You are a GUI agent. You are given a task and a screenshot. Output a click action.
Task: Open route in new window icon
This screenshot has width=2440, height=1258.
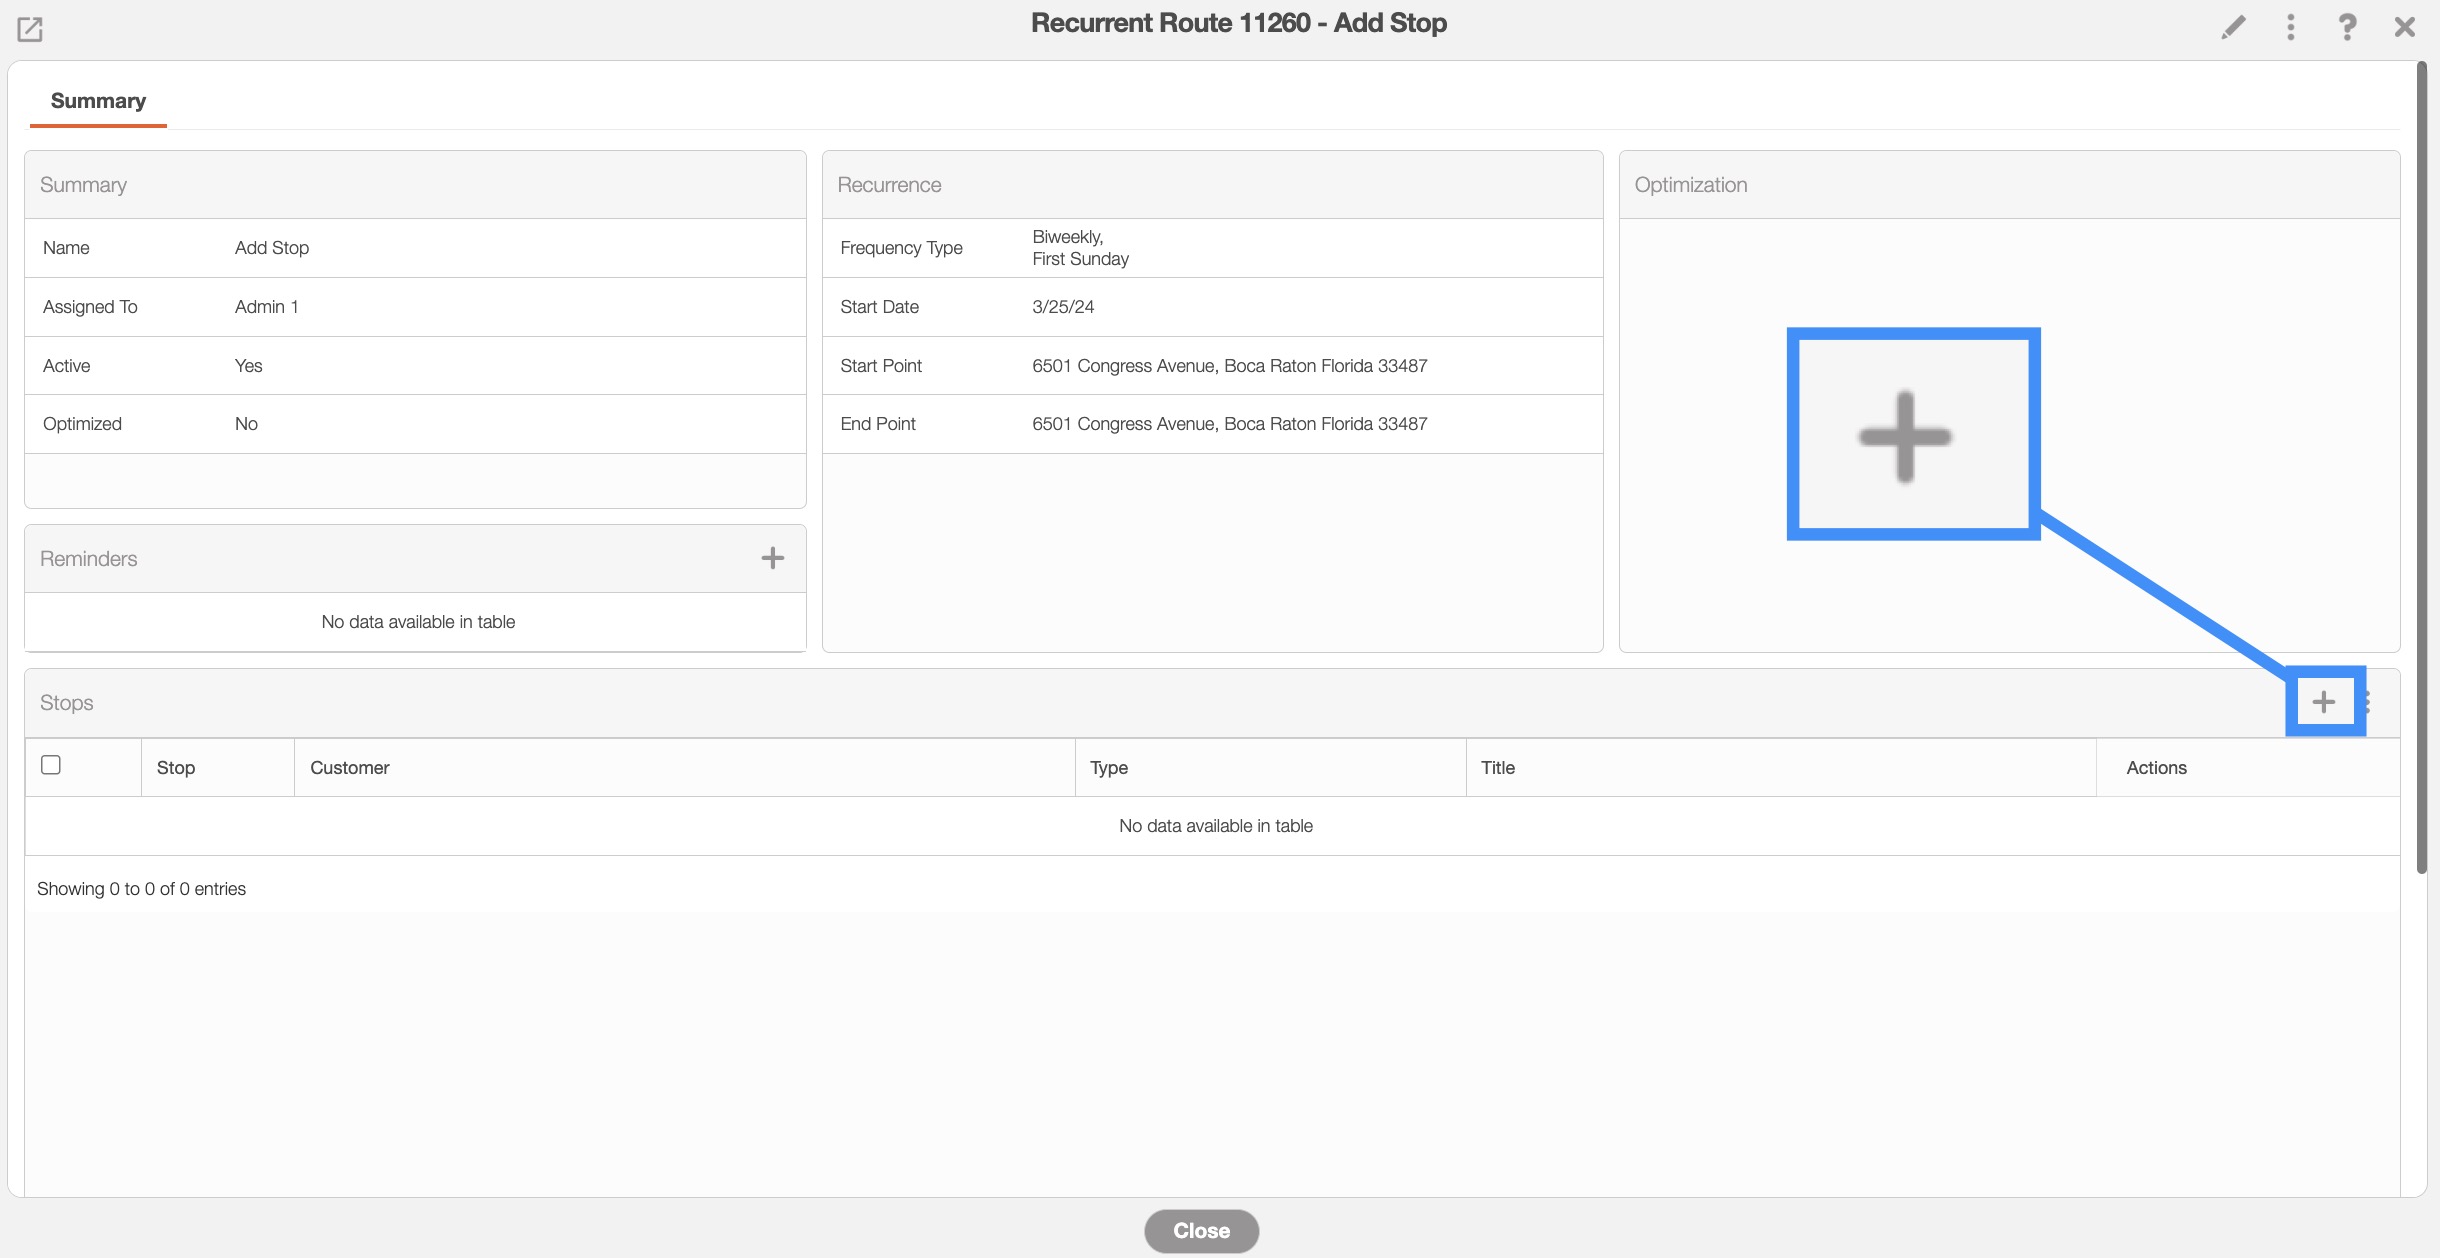point(30,29)
